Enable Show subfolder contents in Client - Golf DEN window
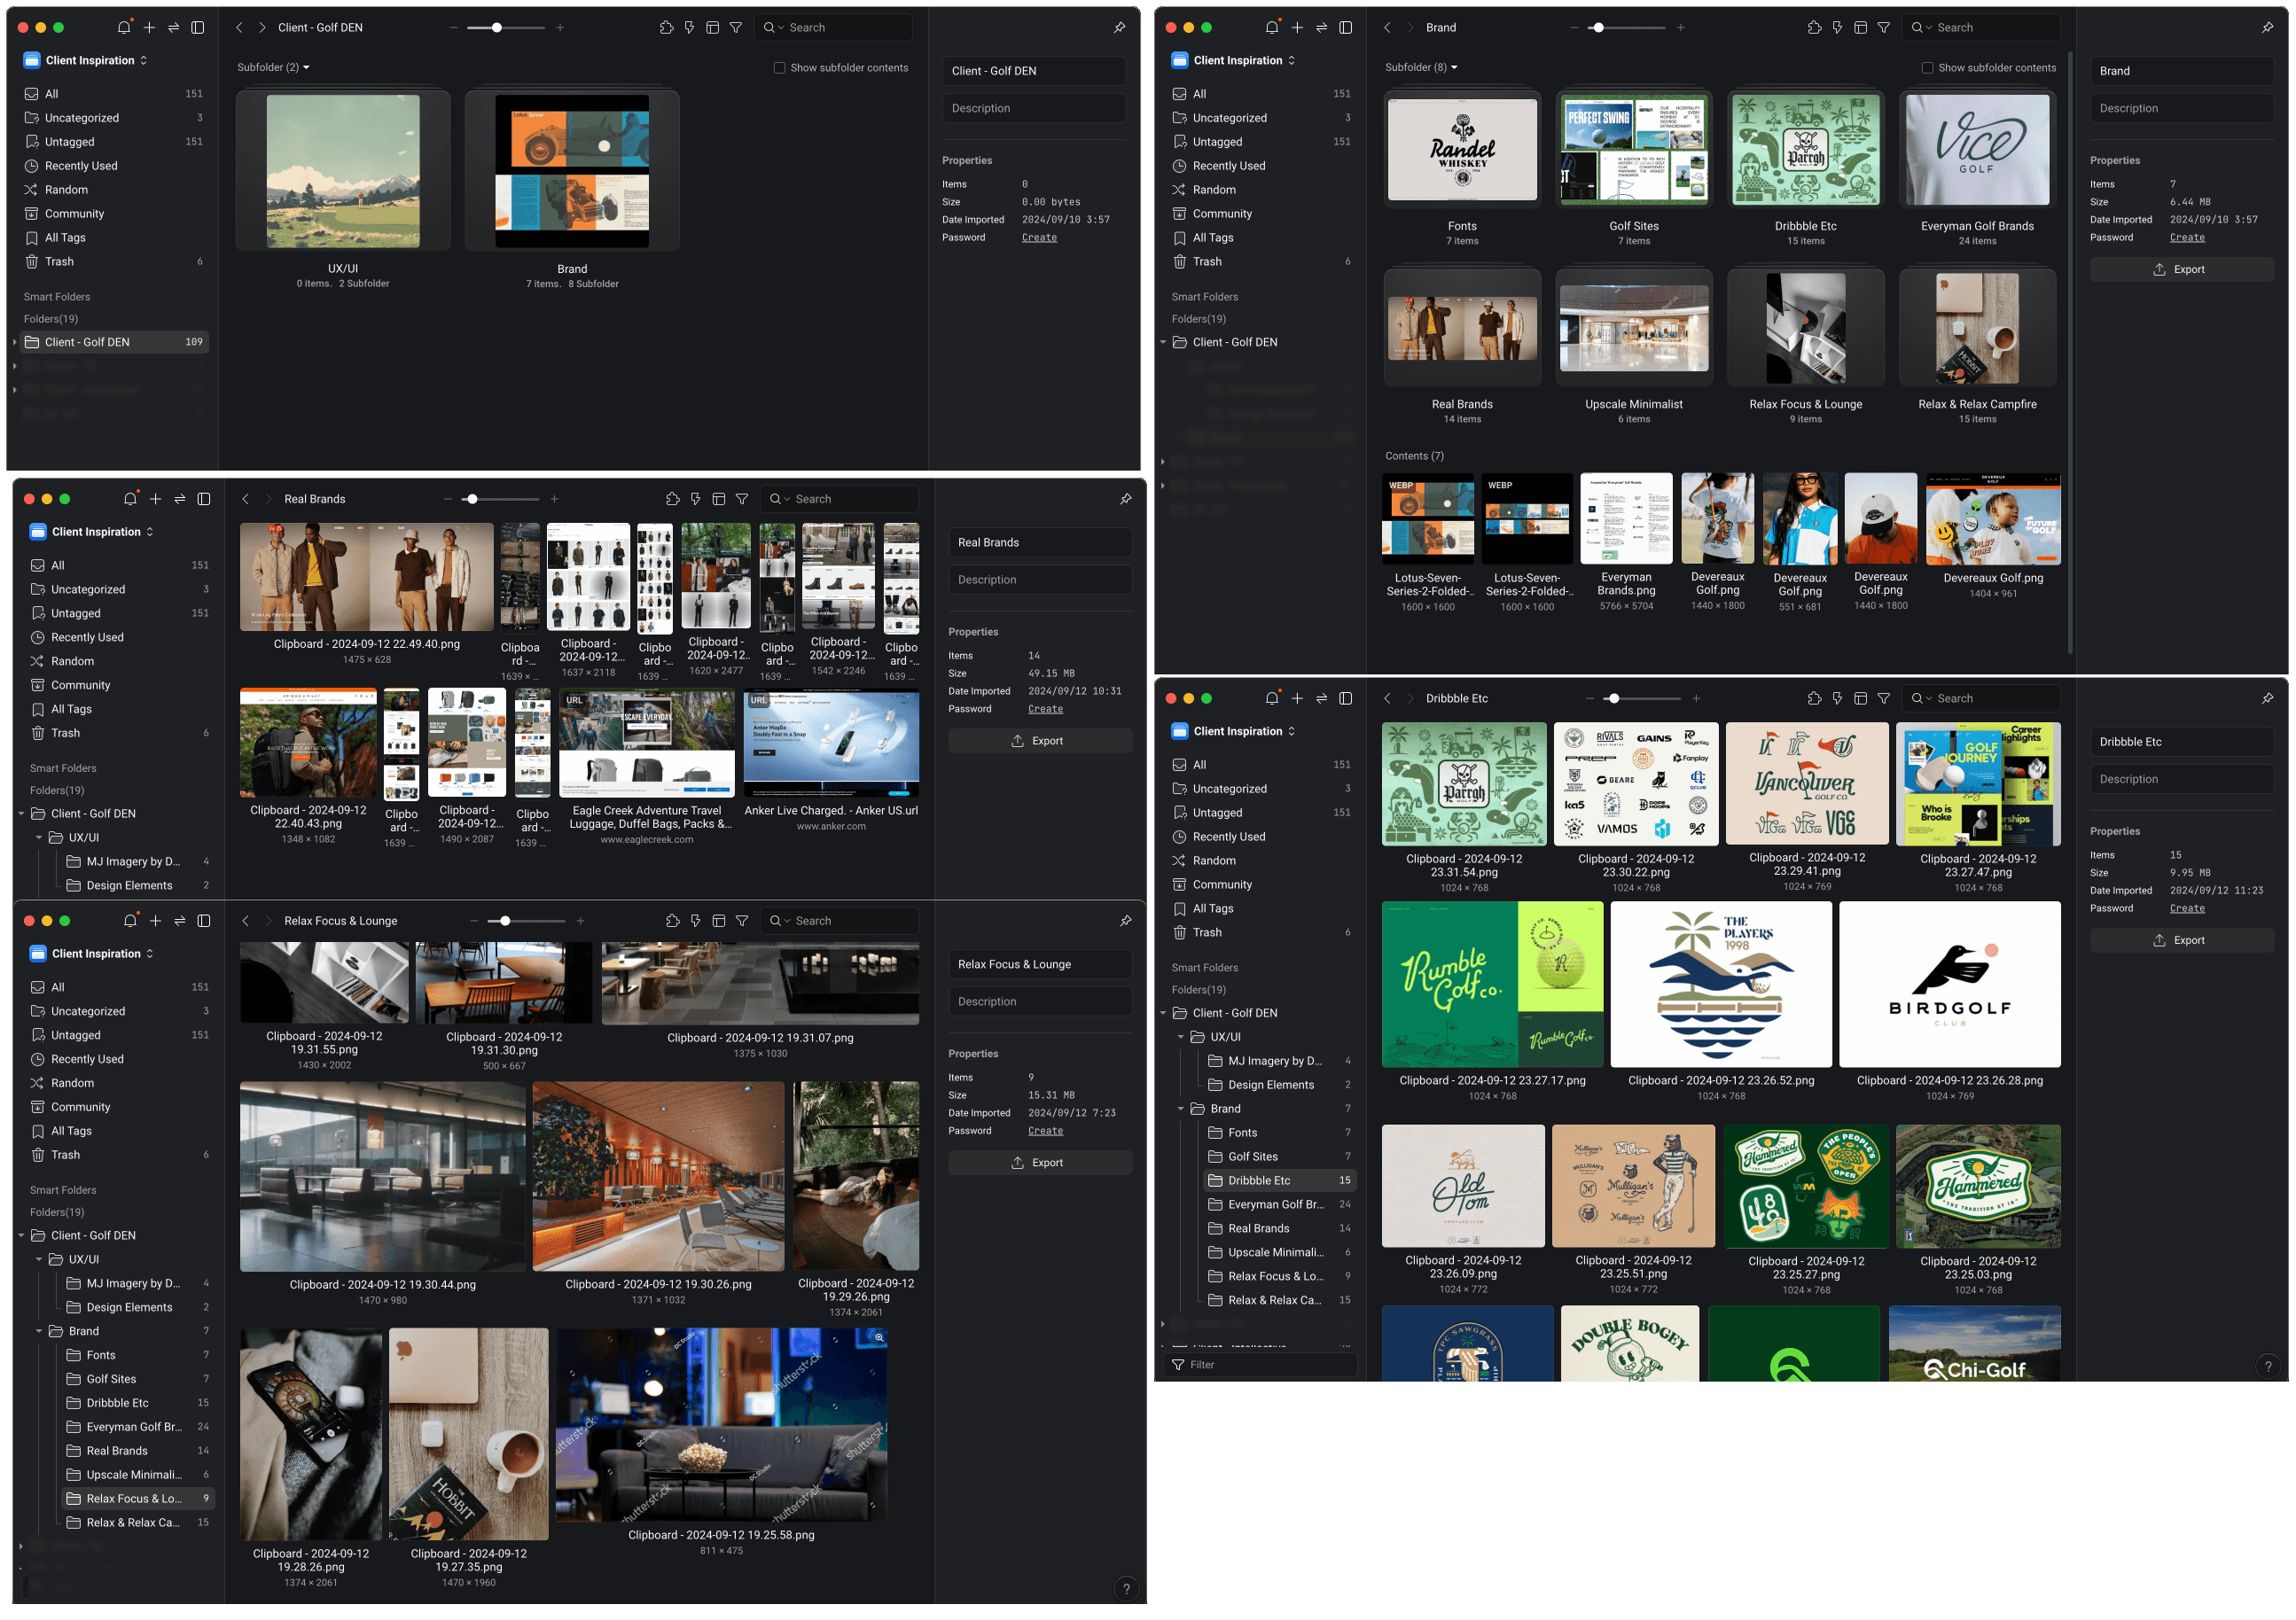Screen dimensions: 2296x1620 pos(779,68)
